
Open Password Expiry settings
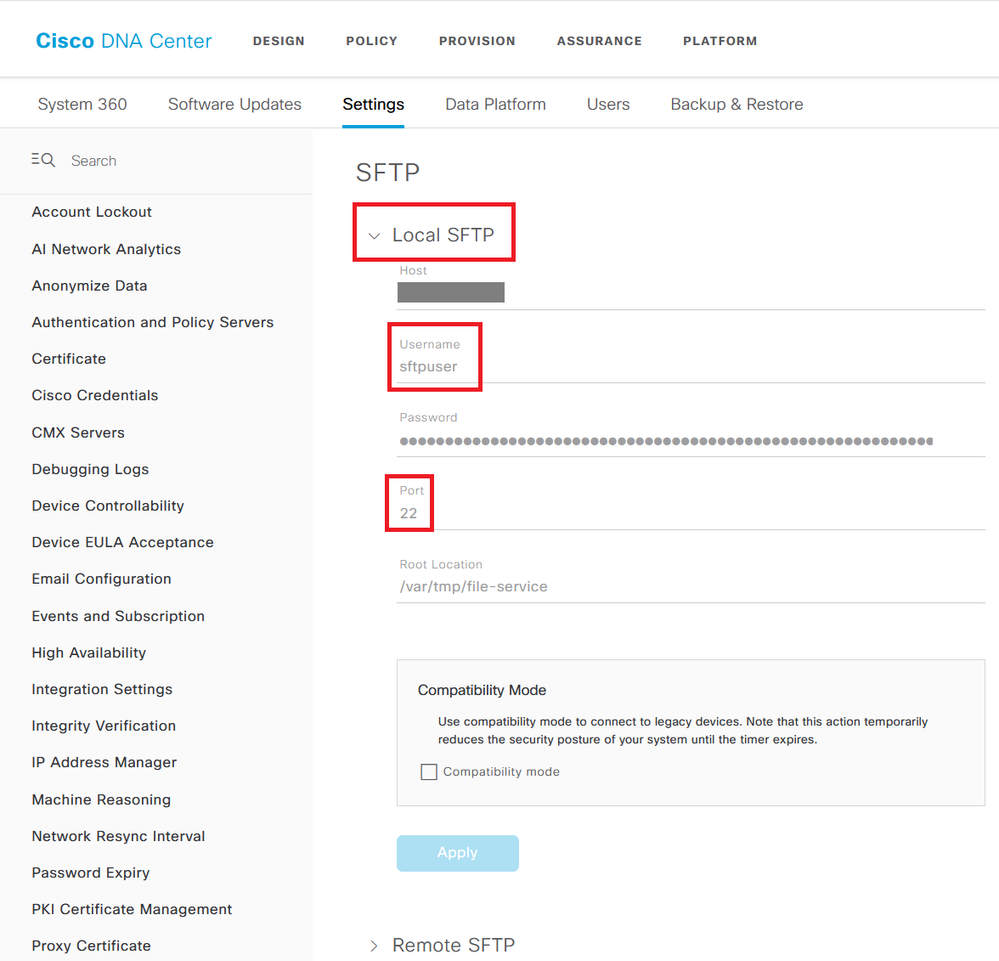coord(90,872)
